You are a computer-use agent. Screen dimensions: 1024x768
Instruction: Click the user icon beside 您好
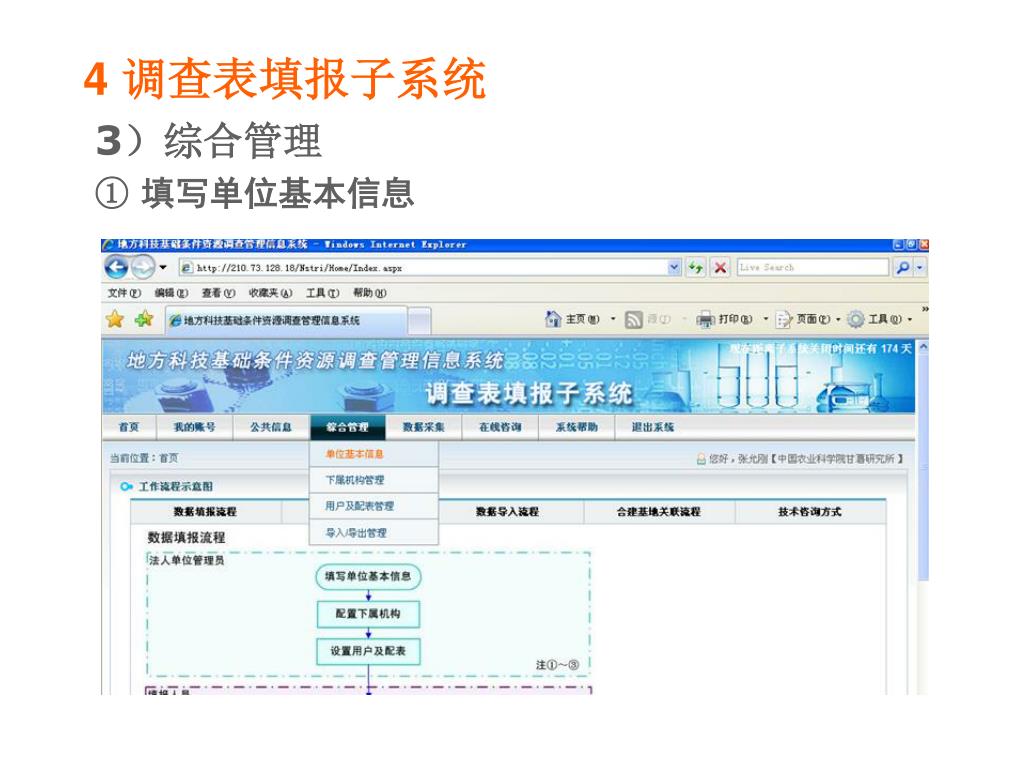701,459
